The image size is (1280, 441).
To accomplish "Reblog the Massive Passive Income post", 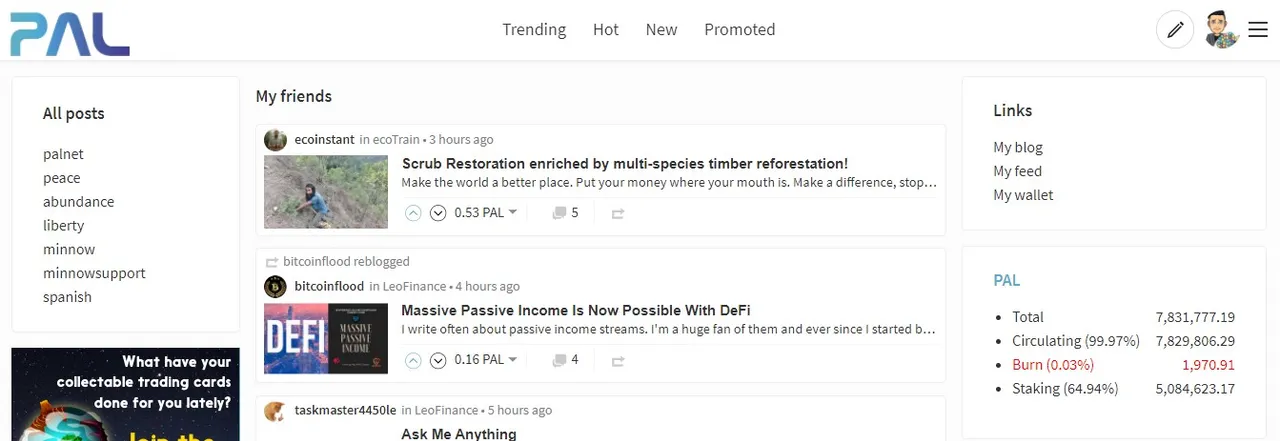I will click(x=618, y=360).
